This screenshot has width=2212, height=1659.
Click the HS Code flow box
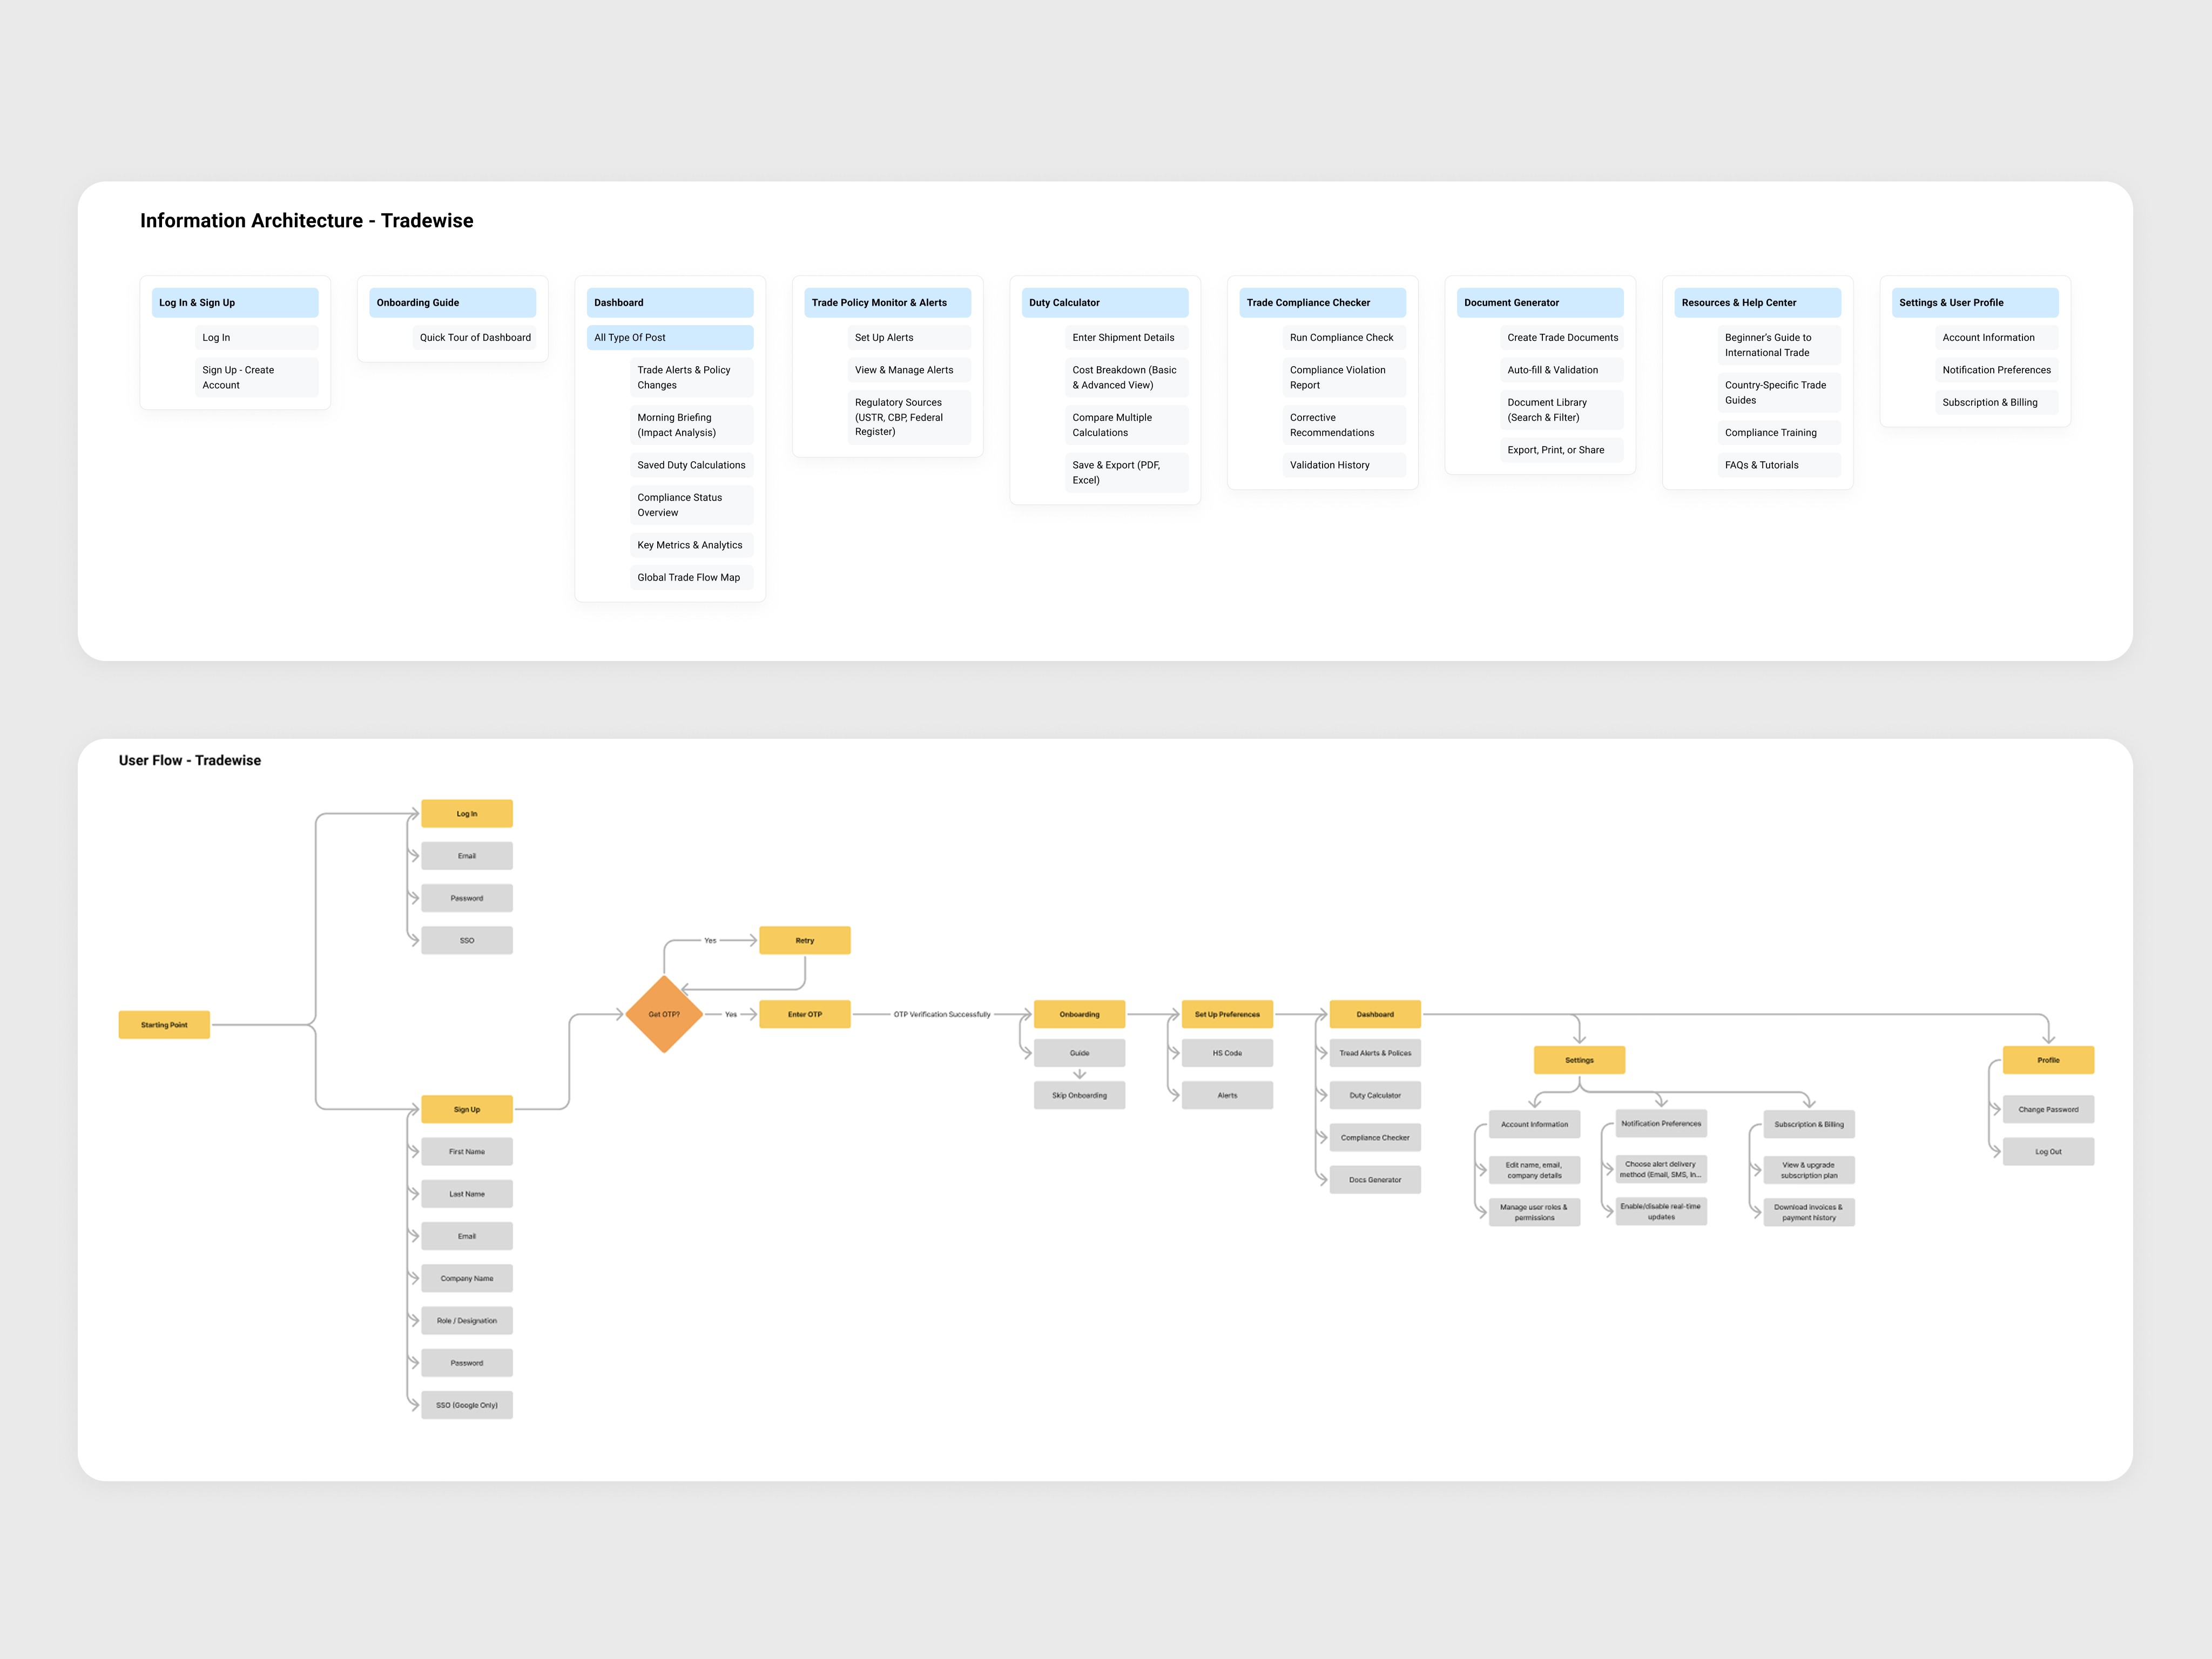coord(1226,1053)
